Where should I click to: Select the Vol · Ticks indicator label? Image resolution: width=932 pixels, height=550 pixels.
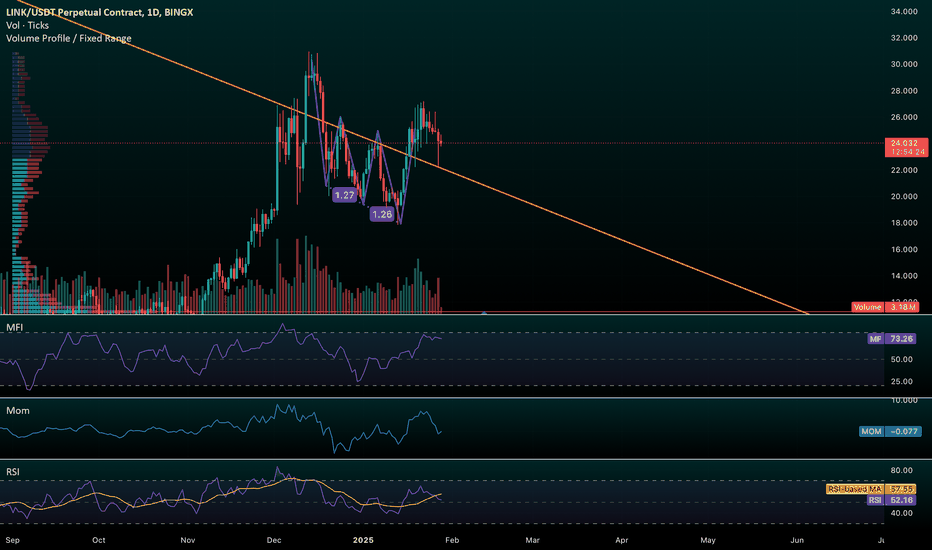[x=27, y=25]
